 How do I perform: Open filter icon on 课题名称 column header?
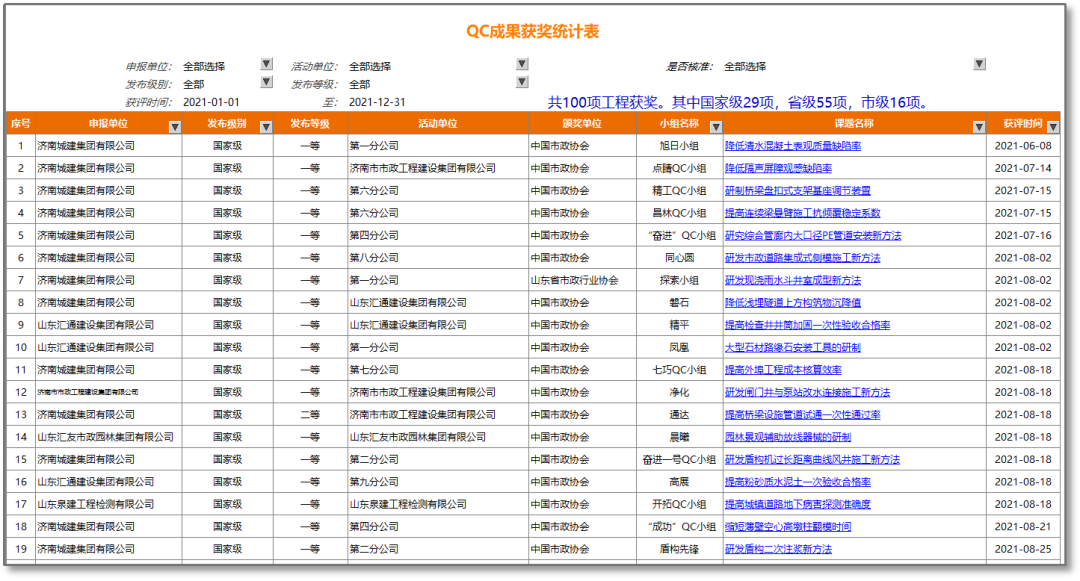pos(979,126)
